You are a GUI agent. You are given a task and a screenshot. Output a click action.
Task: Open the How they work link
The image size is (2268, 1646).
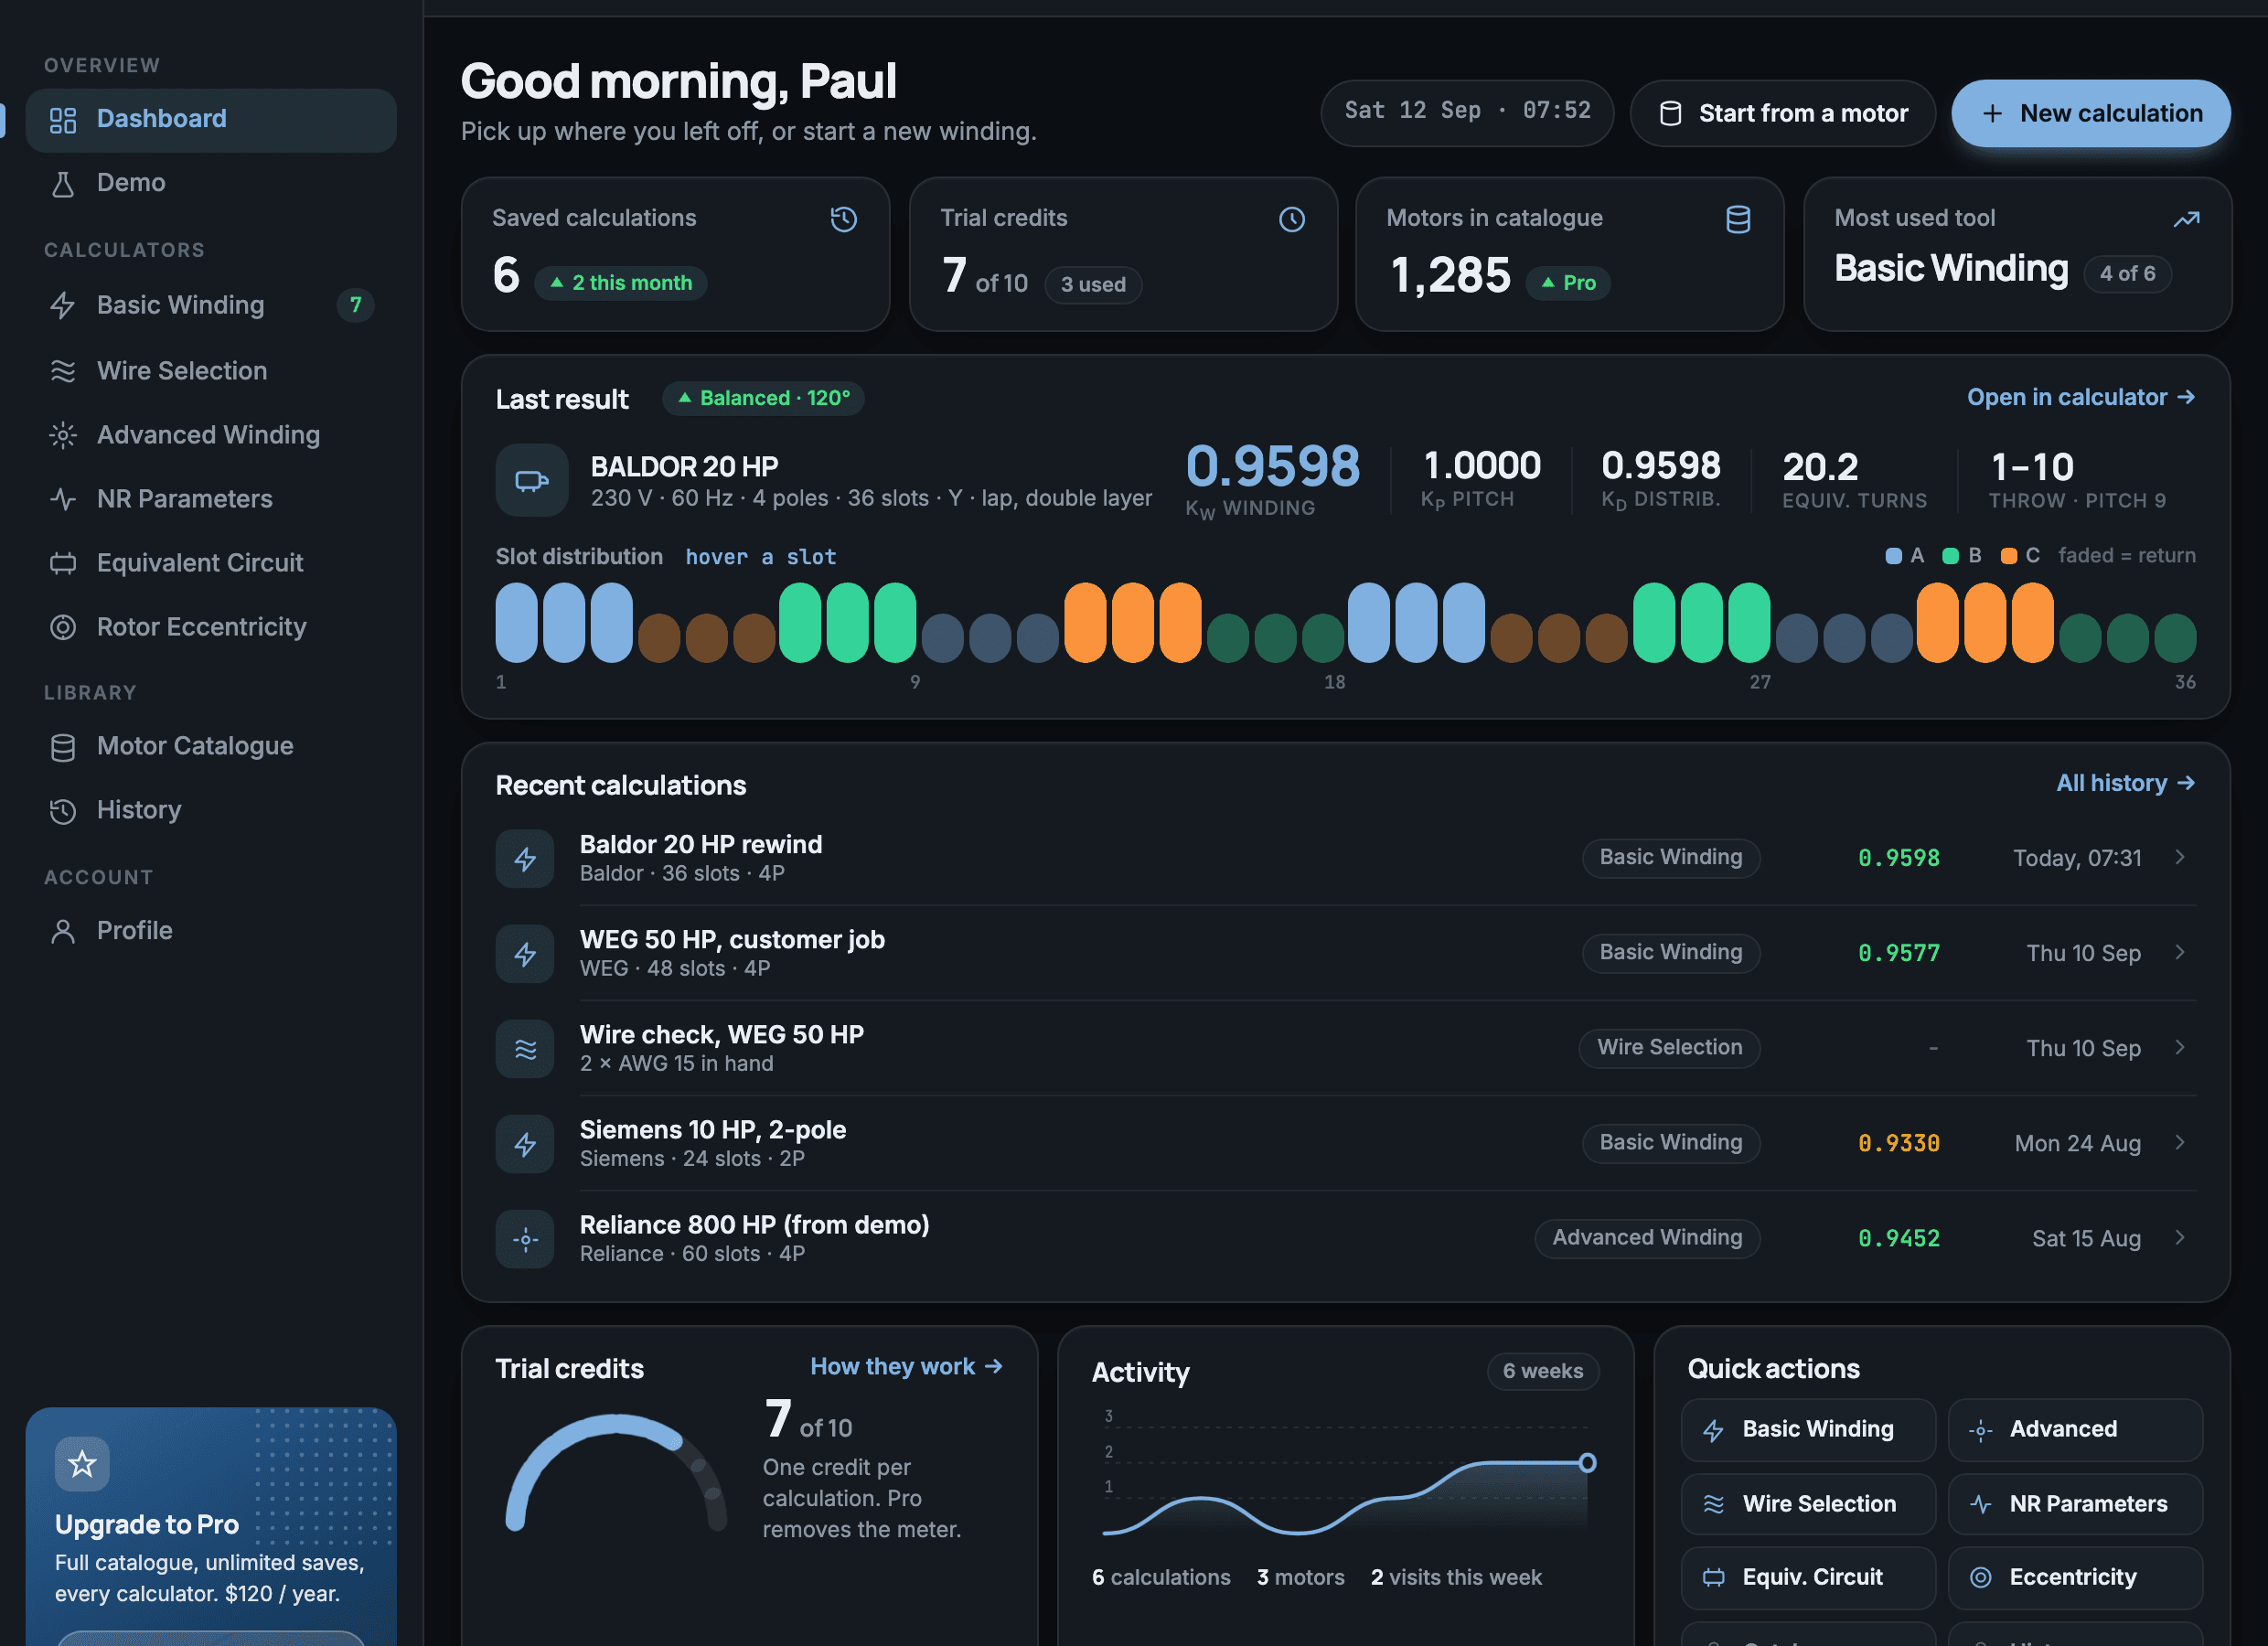906,1366
